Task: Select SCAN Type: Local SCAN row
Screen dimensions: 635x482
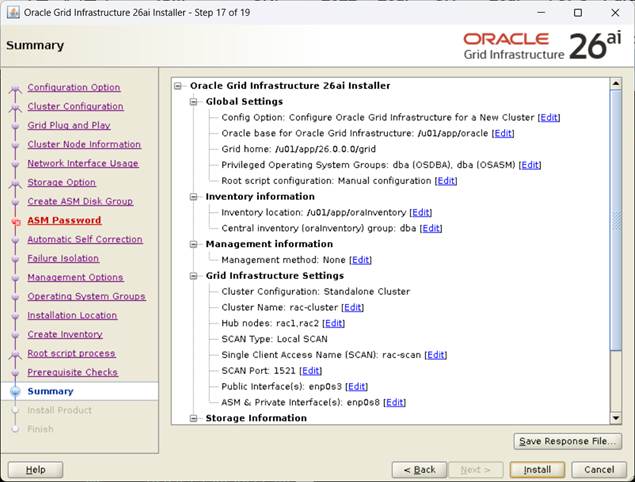Action: pos(274,339)
